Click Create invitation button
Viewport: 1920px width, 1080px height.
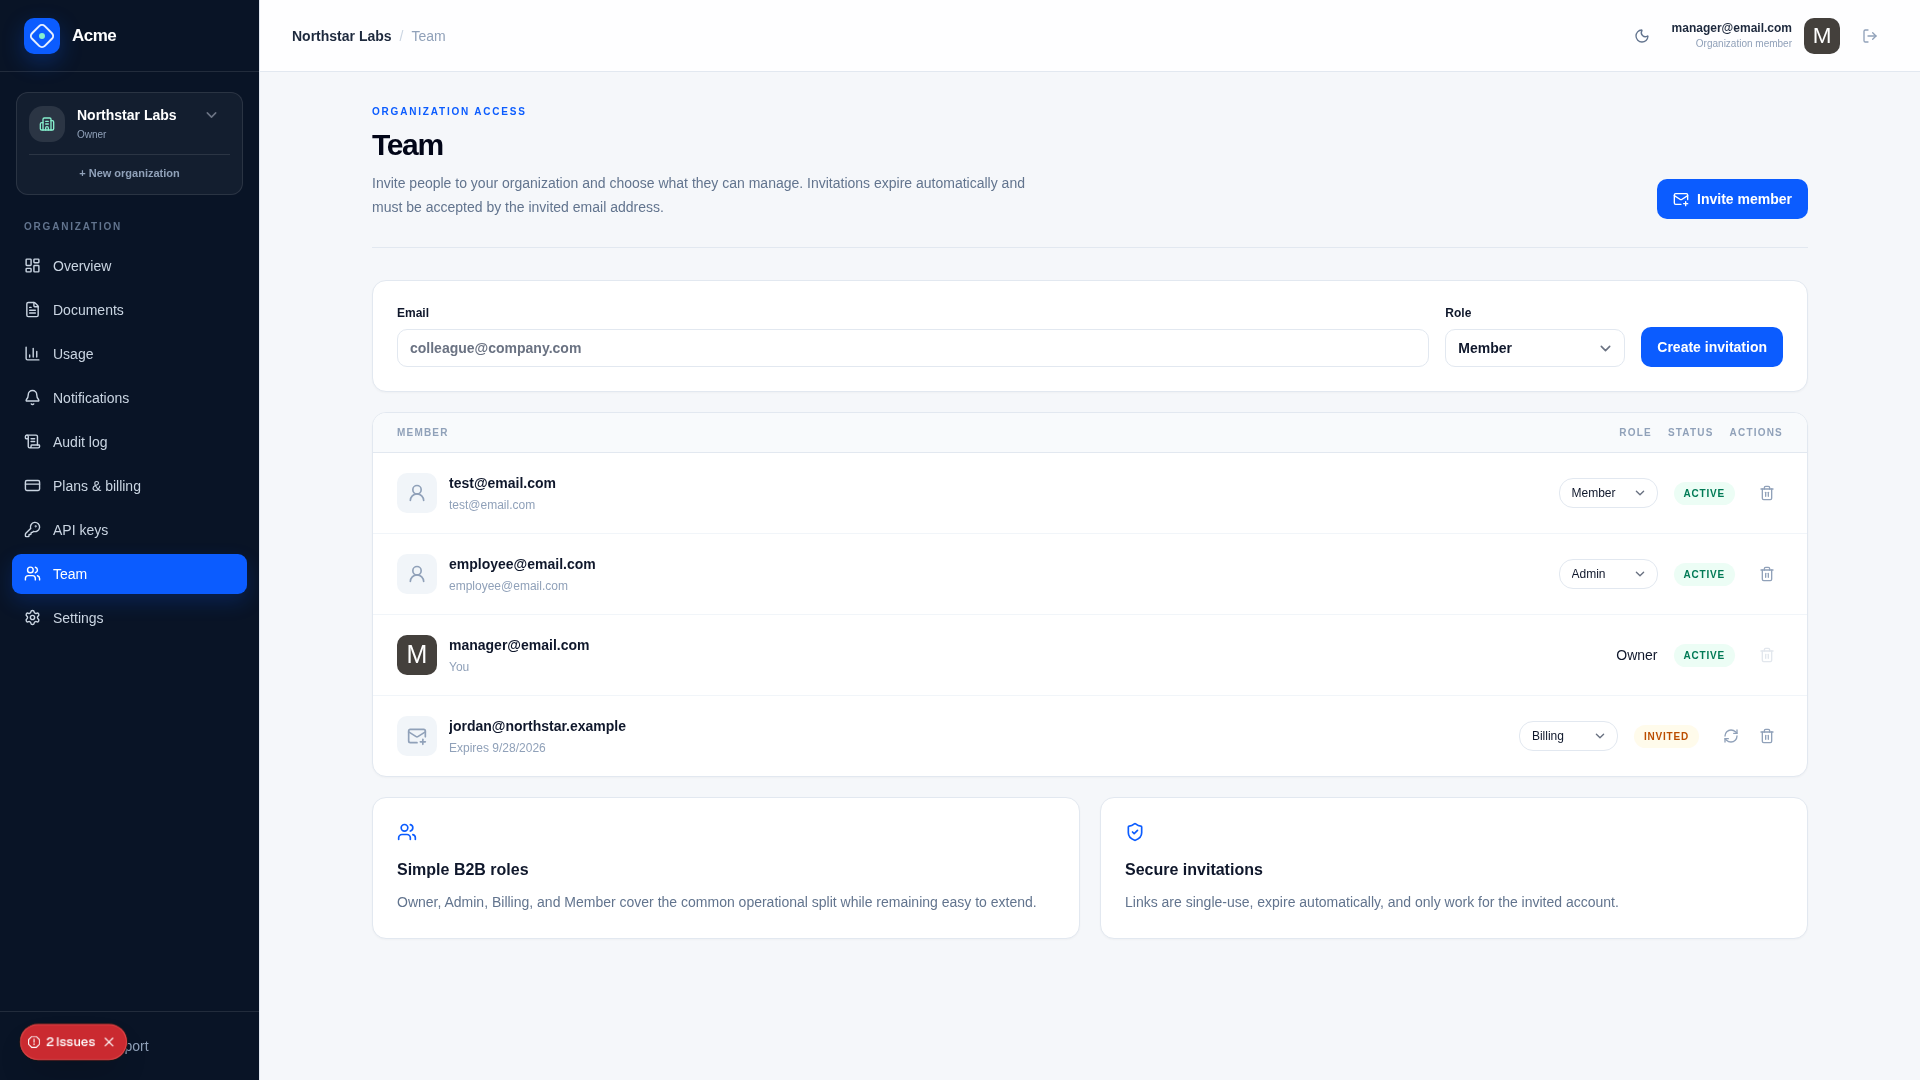tap(1711, 347)
